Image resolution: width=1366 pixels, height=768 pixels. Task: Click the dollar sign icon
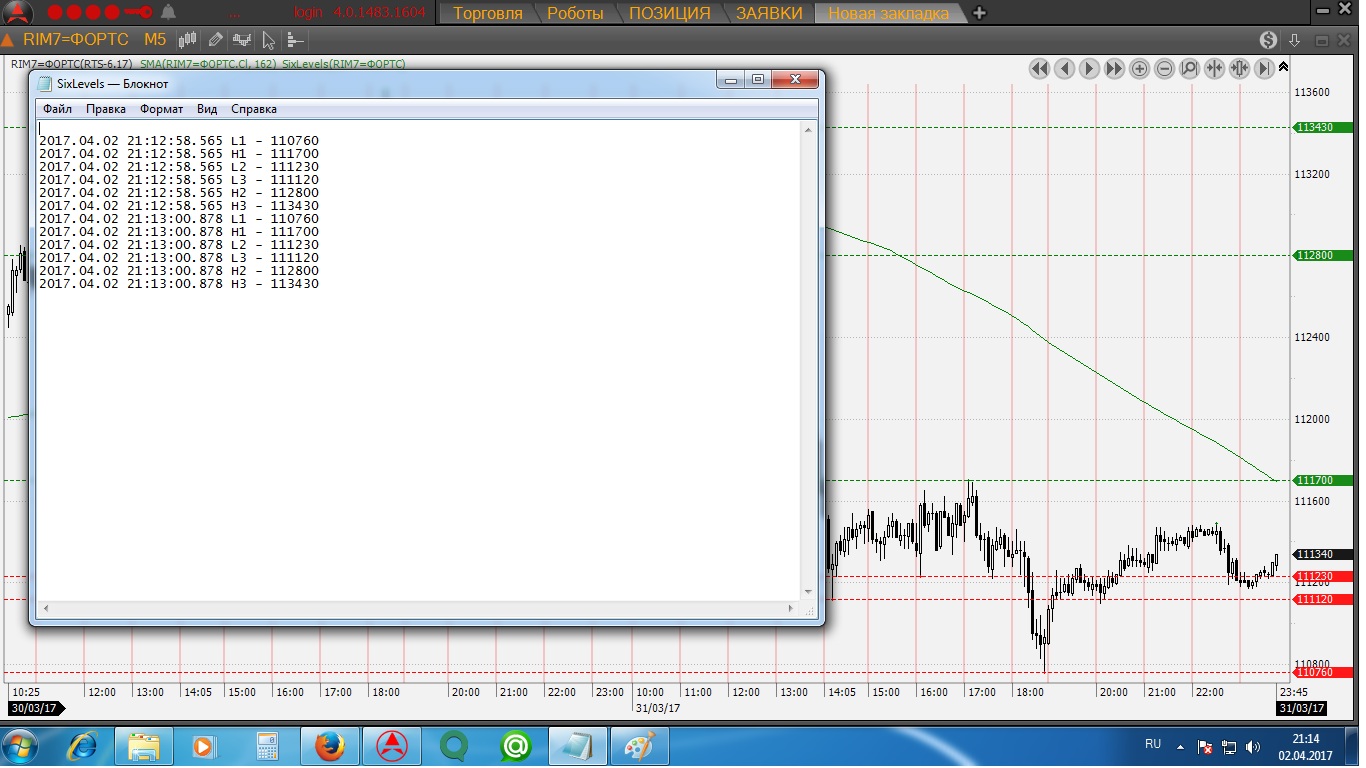click(1268, 40)
